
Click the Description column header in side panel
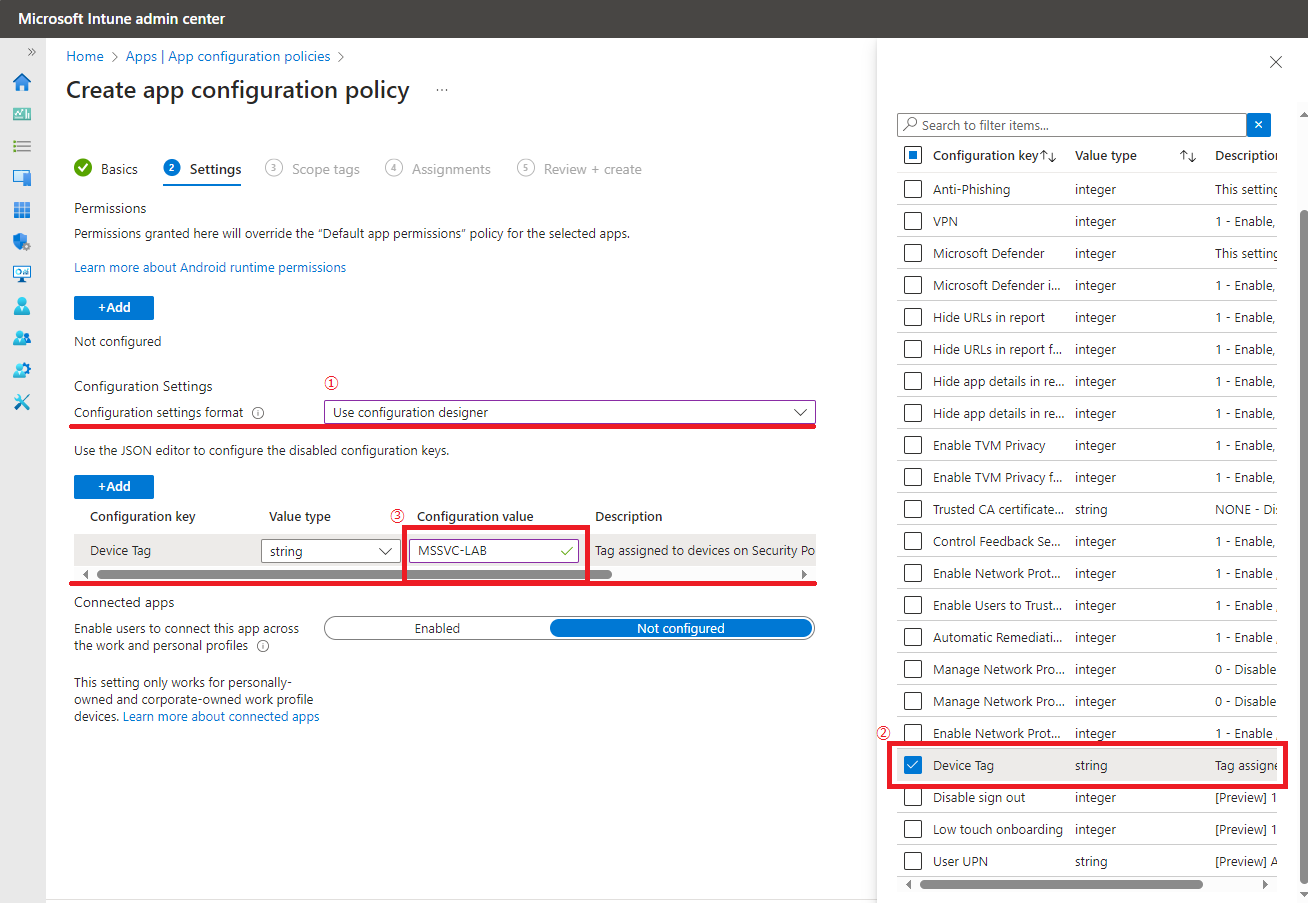tap(1246, 156)
